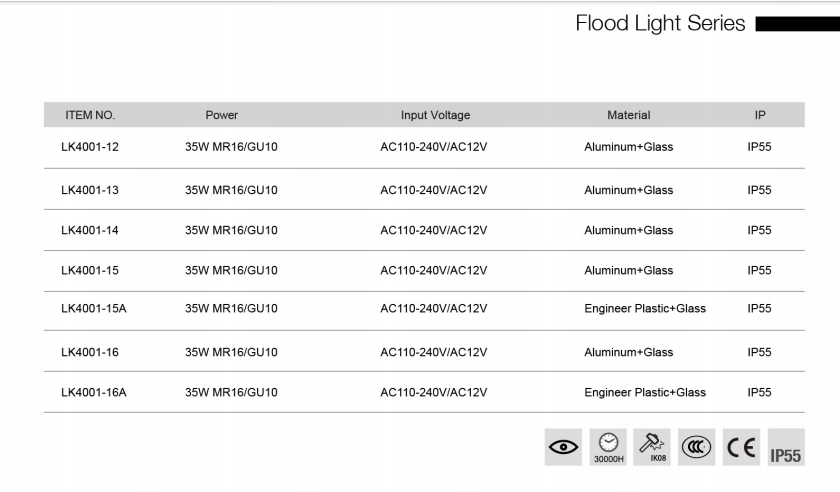Image resolution: width=840 pixels, height=492 pixels.
Task: Click the 30000H lifespan clock icon
Action: point(607,448)
